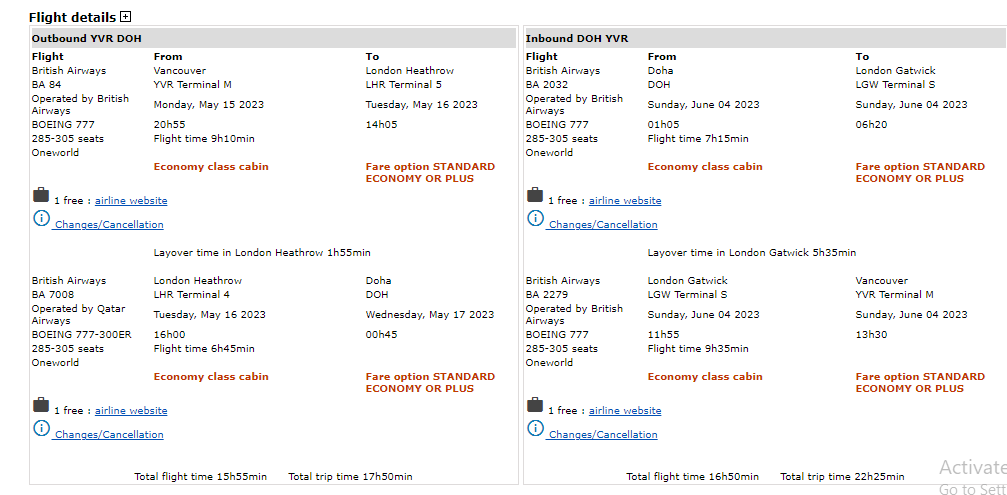Click the Flight details heading text

(72, 17)
